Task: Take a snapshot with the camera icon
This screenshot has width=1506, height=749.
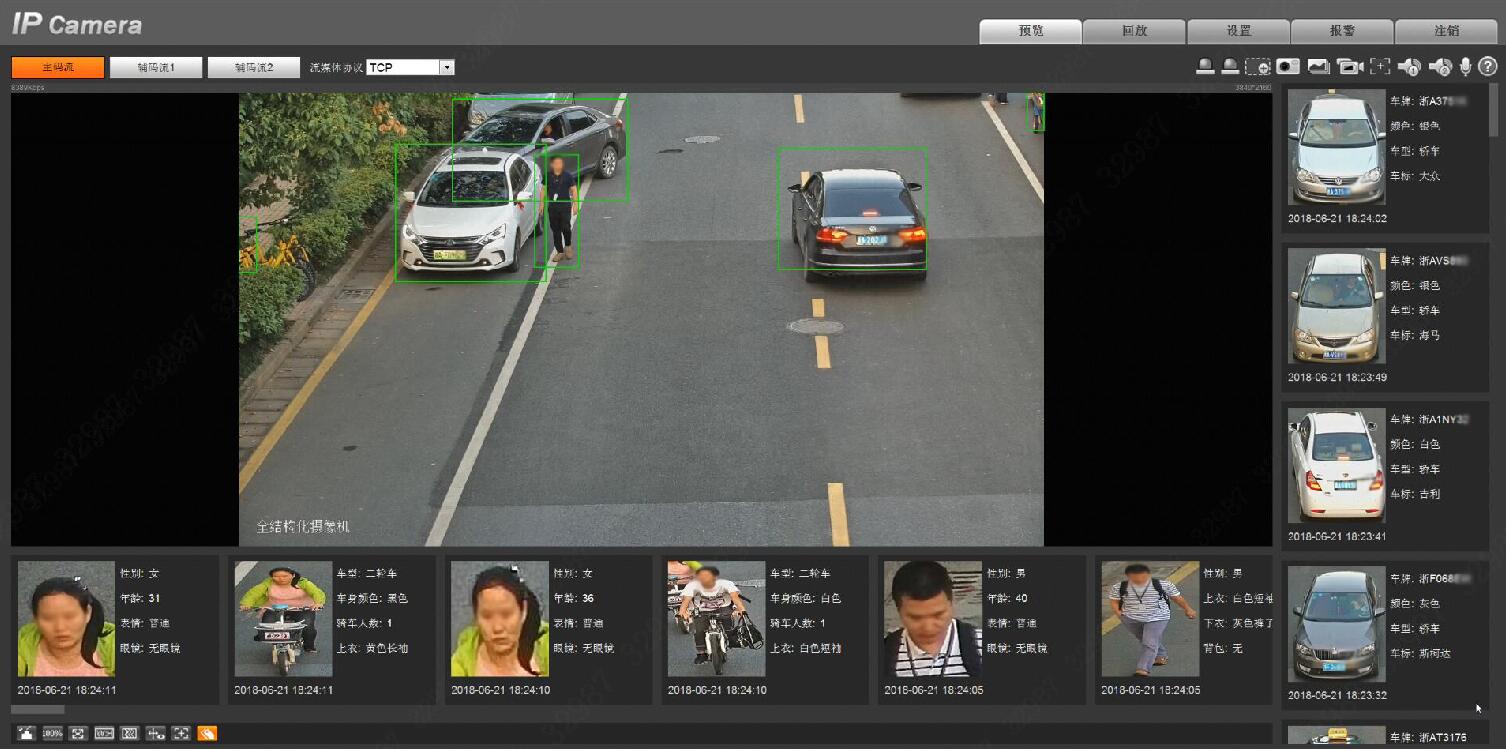Action: point(1288,67)
